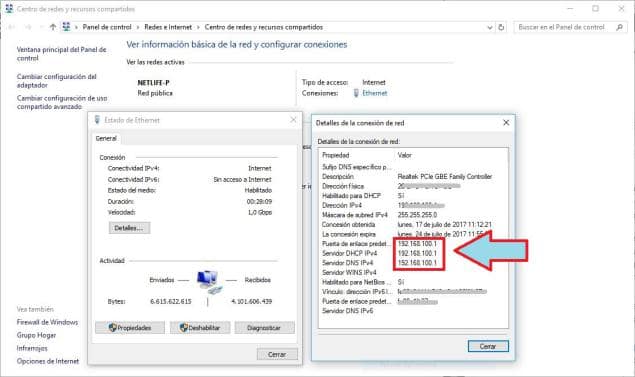635x377 pixels.
Task: Select the General tab in Estado de Ethernet
Action: (x=106, y=138)
